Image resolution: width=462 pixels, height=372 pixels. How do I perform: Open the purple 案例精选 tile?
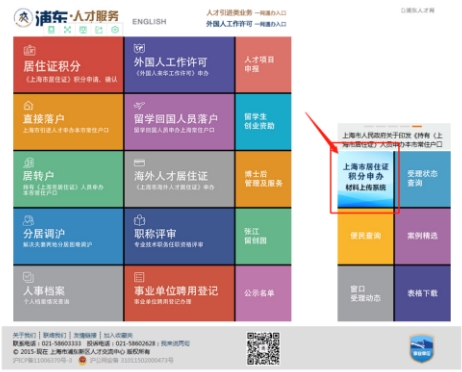pyautogui.click(x=423, y=236)
